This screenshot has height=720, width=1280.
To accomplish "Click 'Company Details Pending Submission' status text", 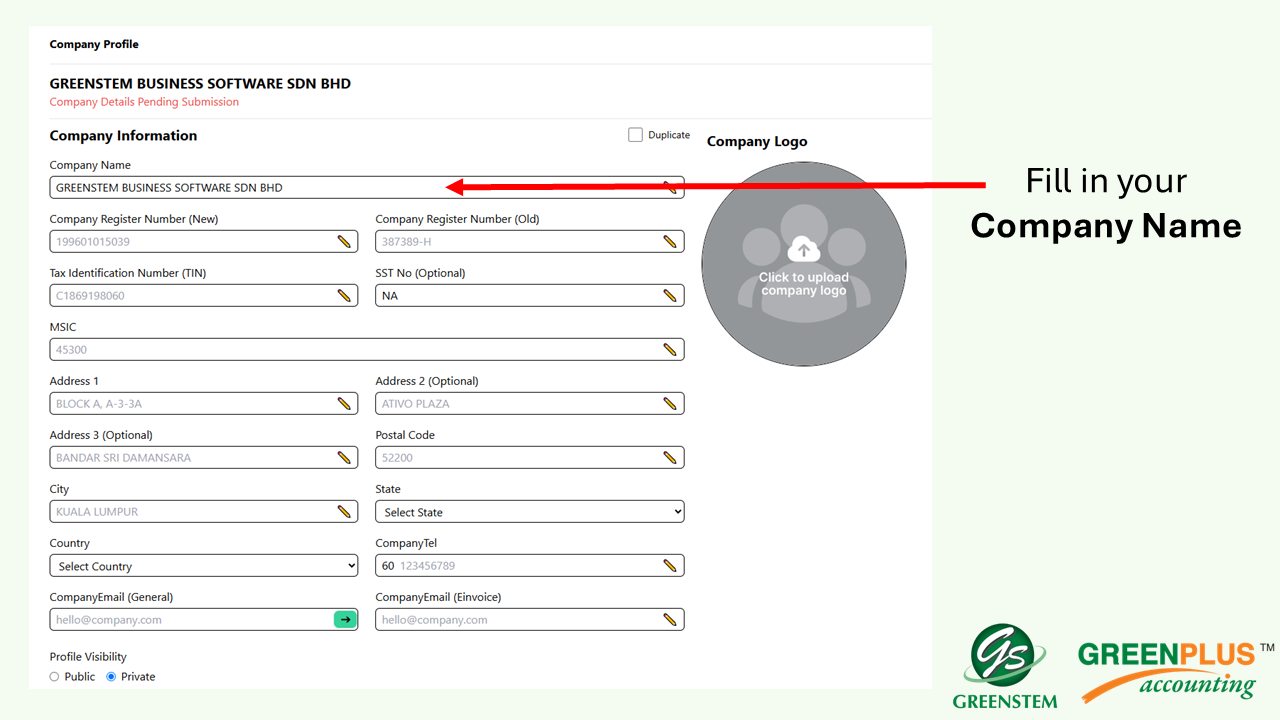I will (144, 102).
